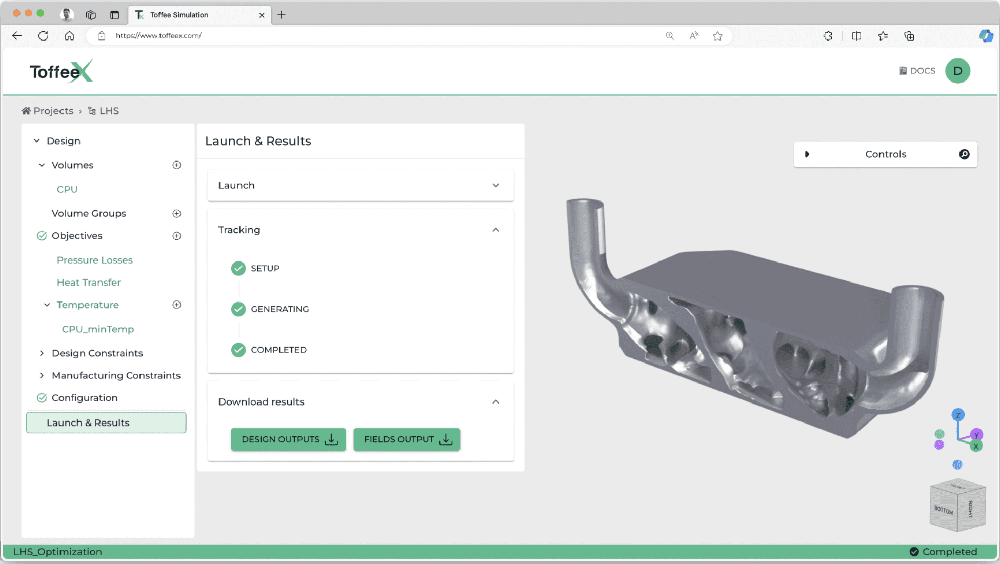Click the info icon beside Objectives

pyautogui.click(x=177, y=236)
